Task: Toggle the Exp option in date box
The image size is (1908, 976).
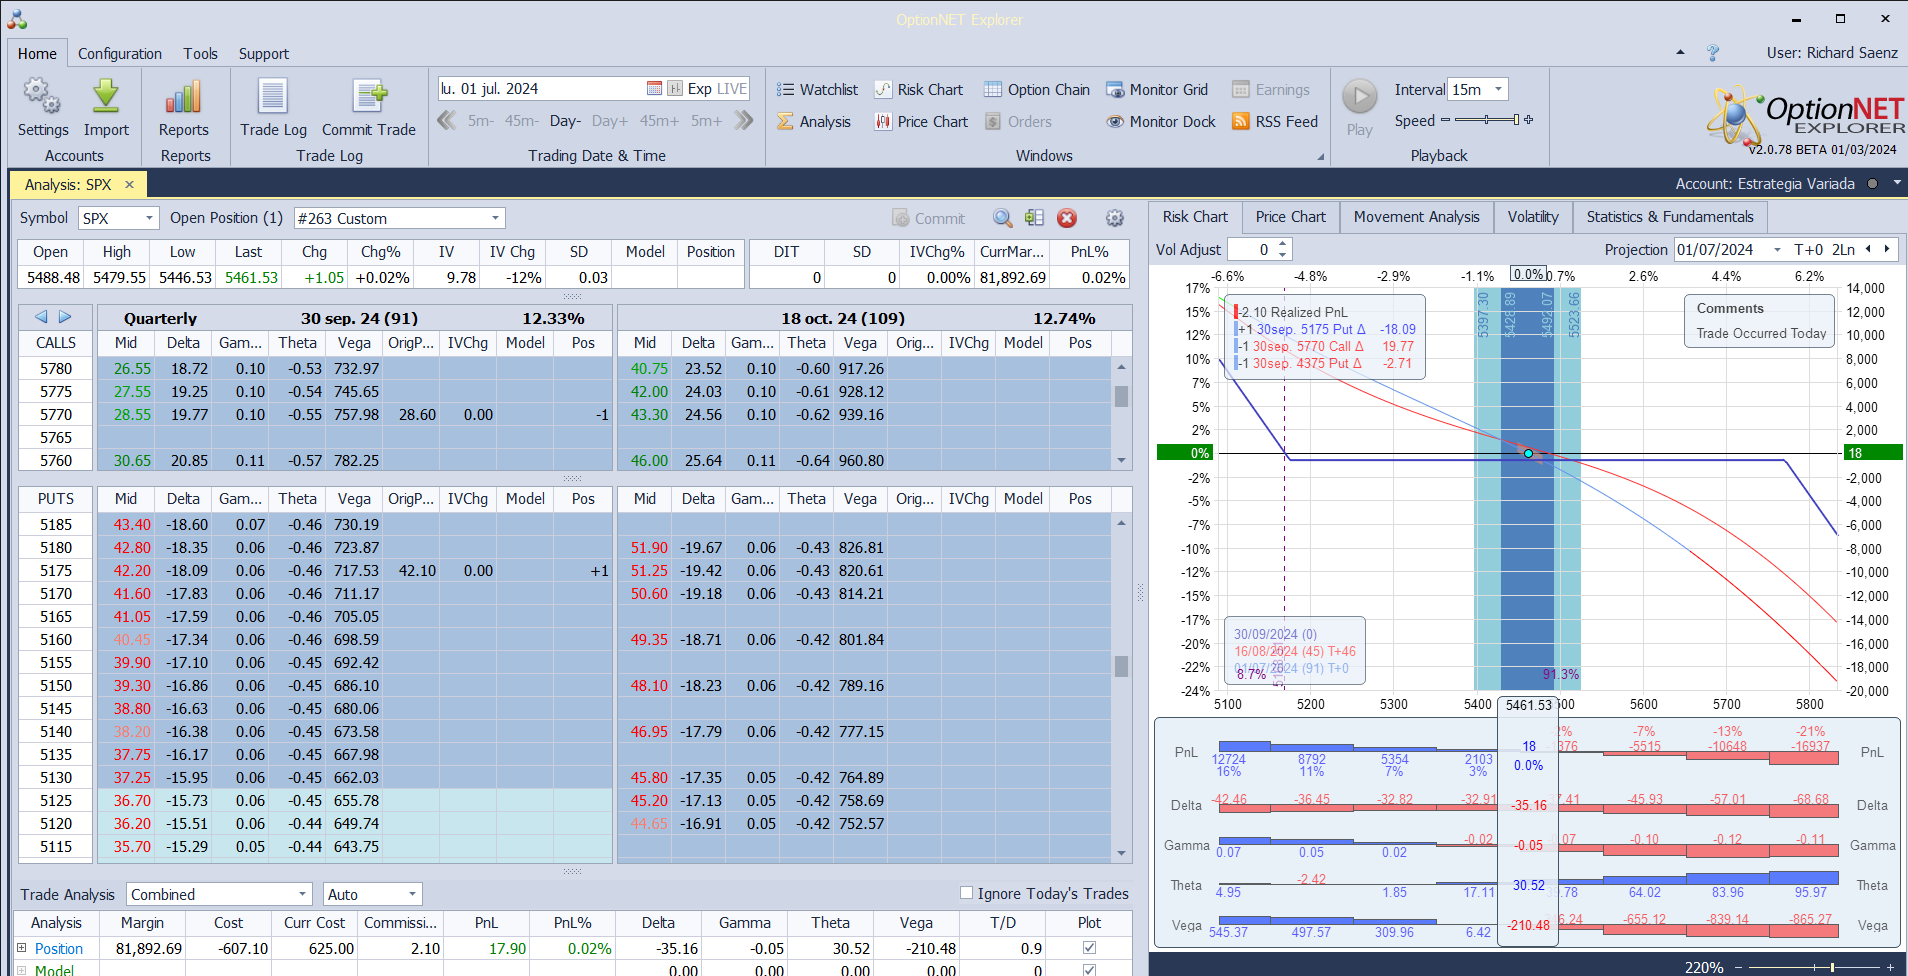Action: pyautogui.click(x=699, y=88)
